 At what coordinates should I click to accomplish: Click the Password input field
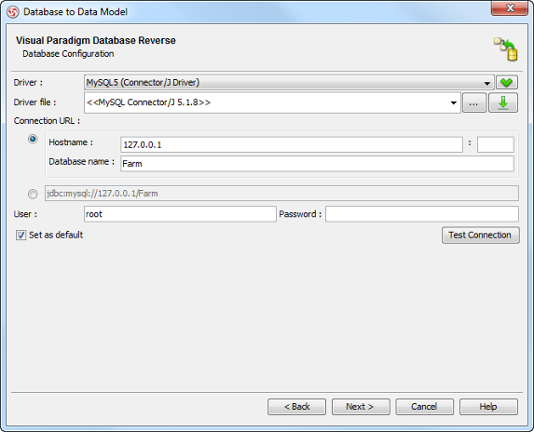point(422,214)
